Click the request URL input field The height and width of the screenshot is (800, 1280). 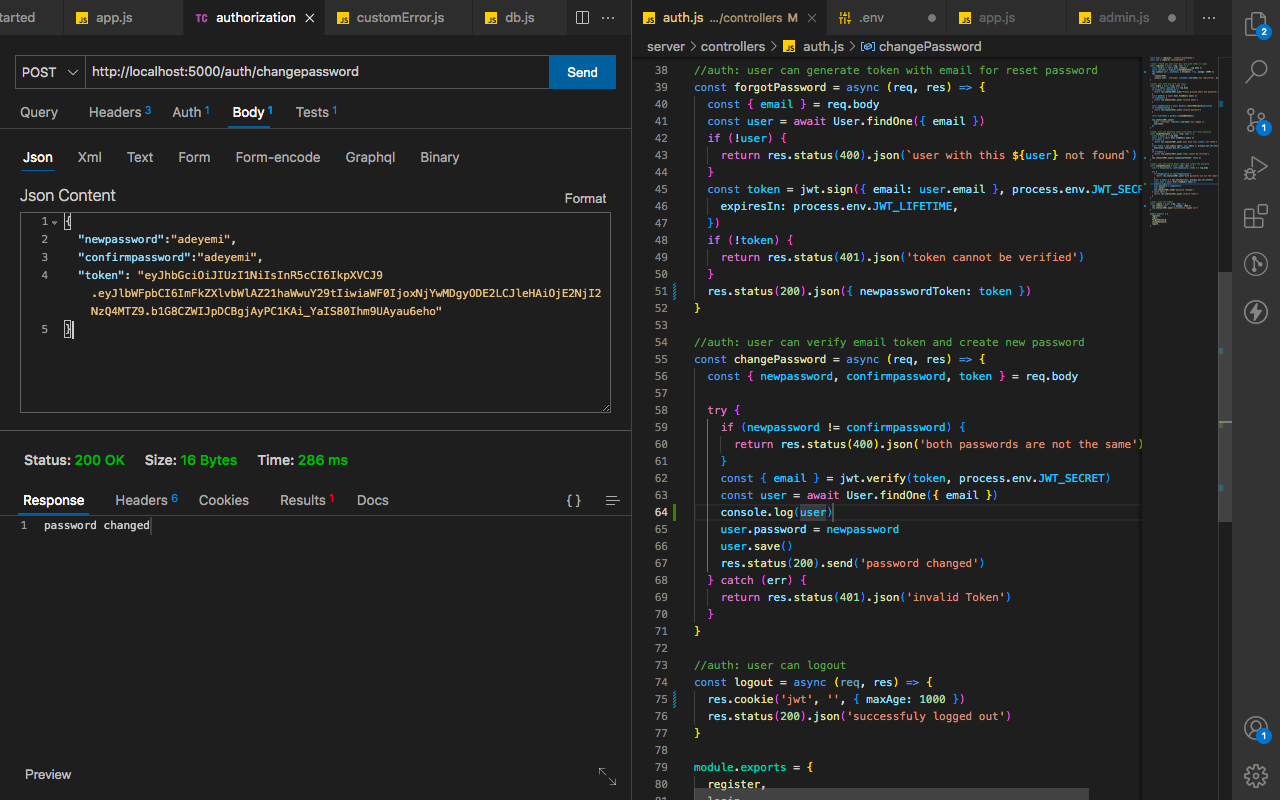coord(318,72)
